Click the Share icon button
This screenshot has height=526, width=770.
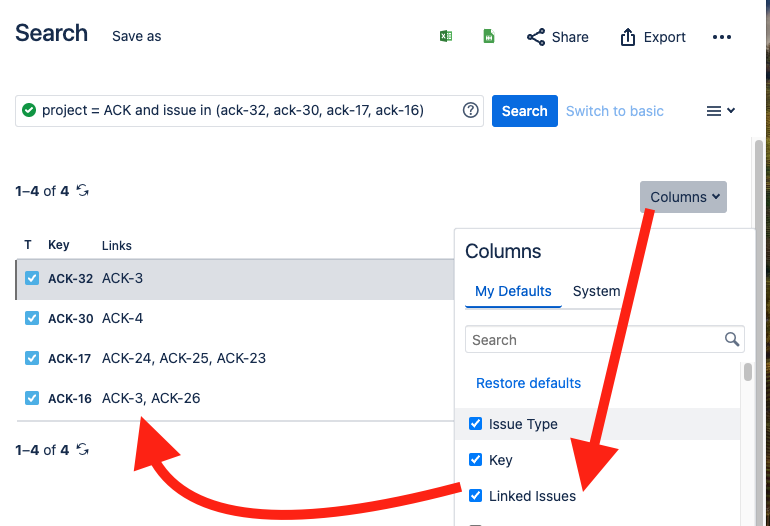[x=557, y=37]
